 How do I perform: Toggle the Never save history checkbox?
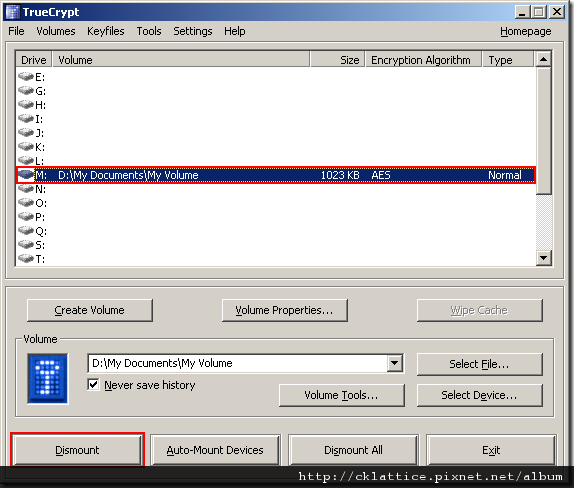(93, 384)
